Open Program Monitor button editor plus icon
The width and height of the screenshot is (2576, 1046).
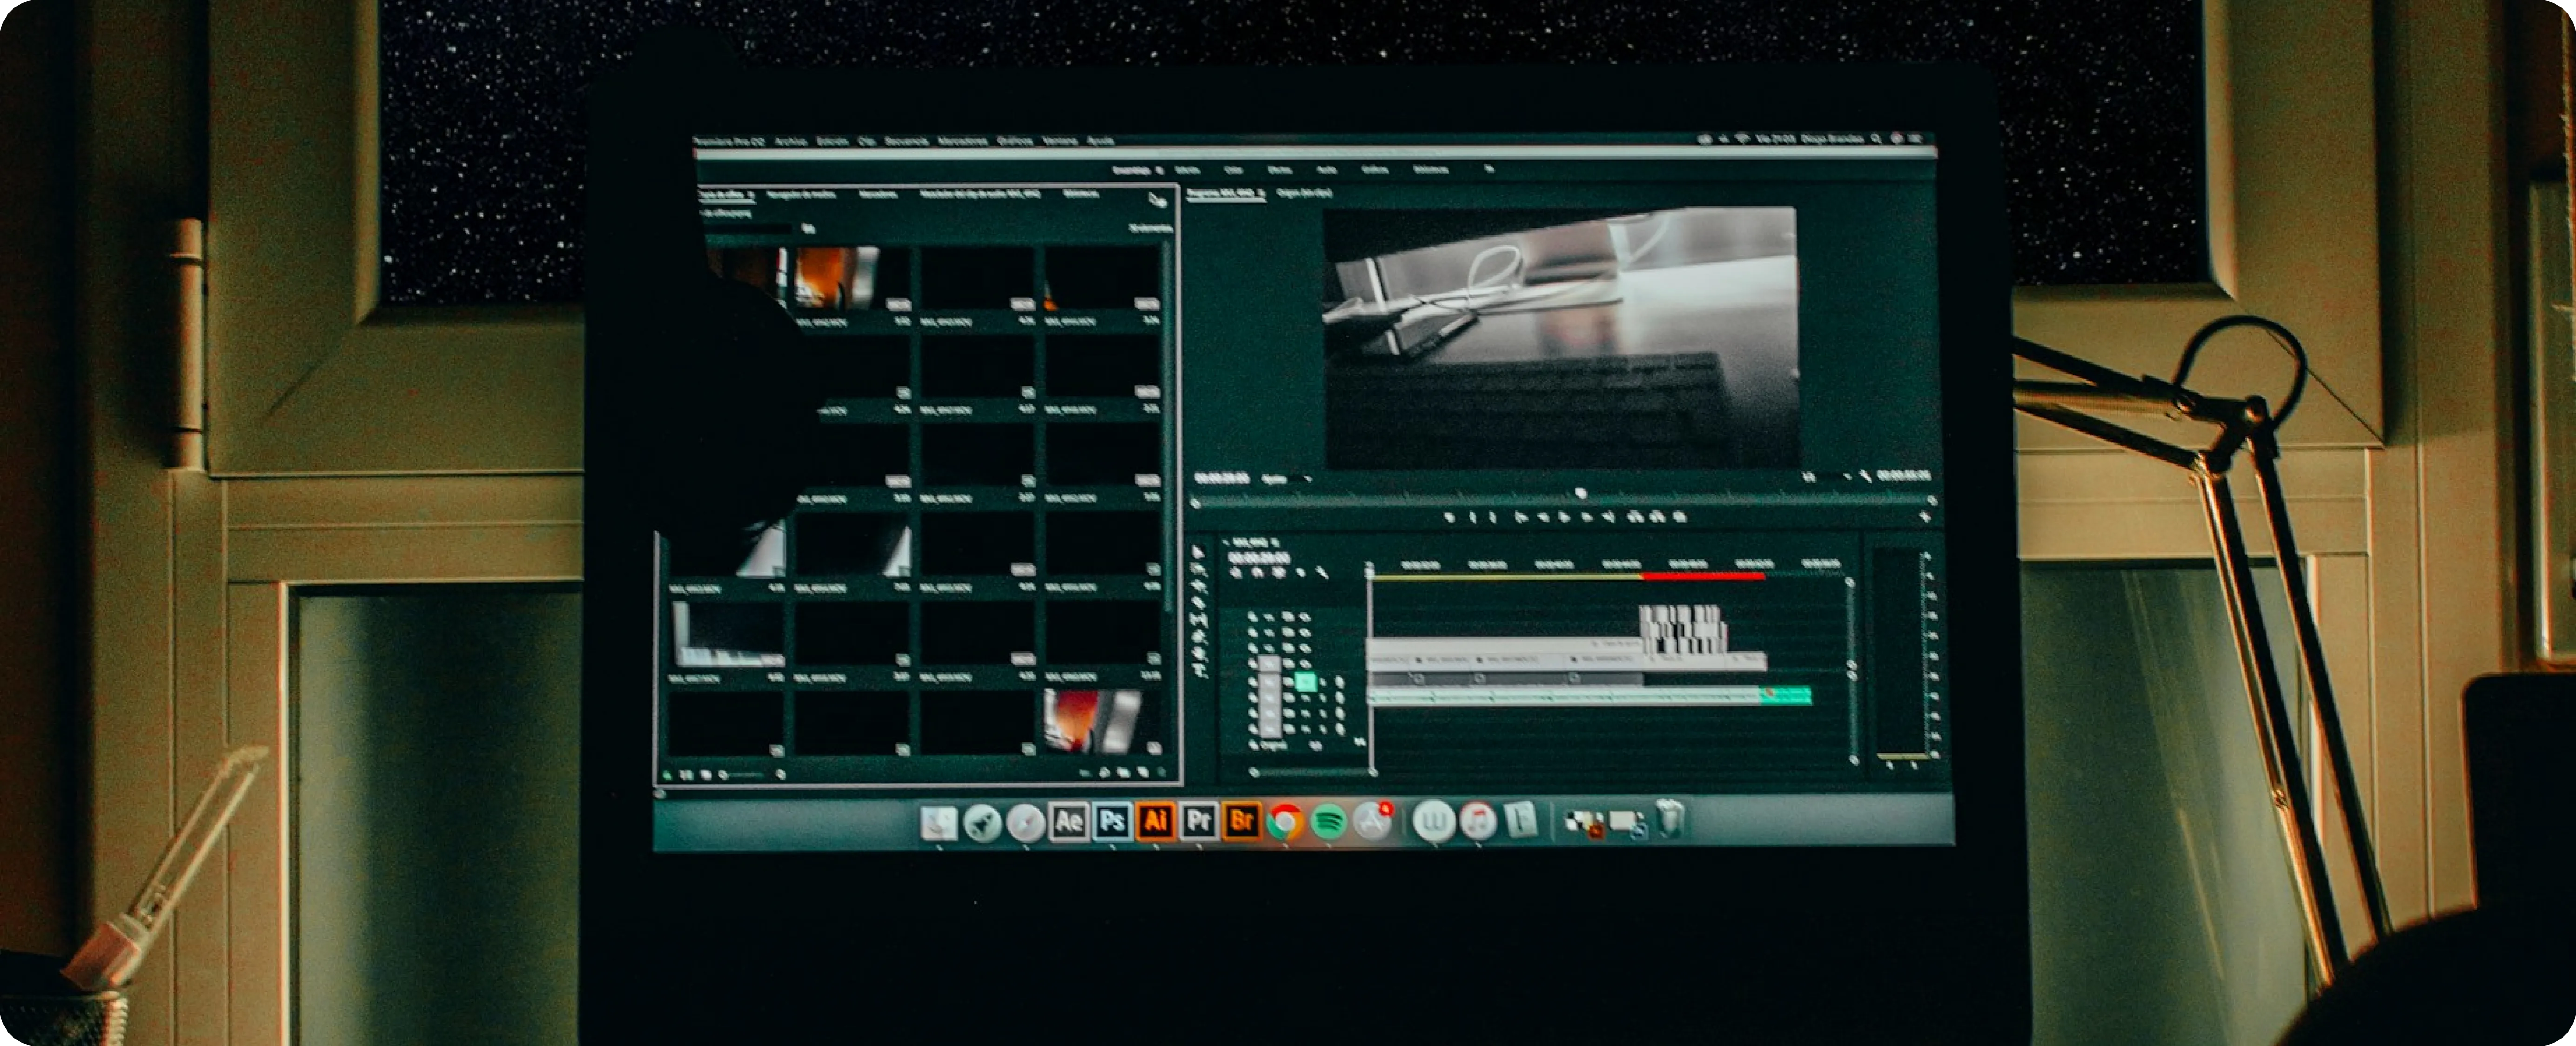pyautogui.click(x=1924, y=517)
